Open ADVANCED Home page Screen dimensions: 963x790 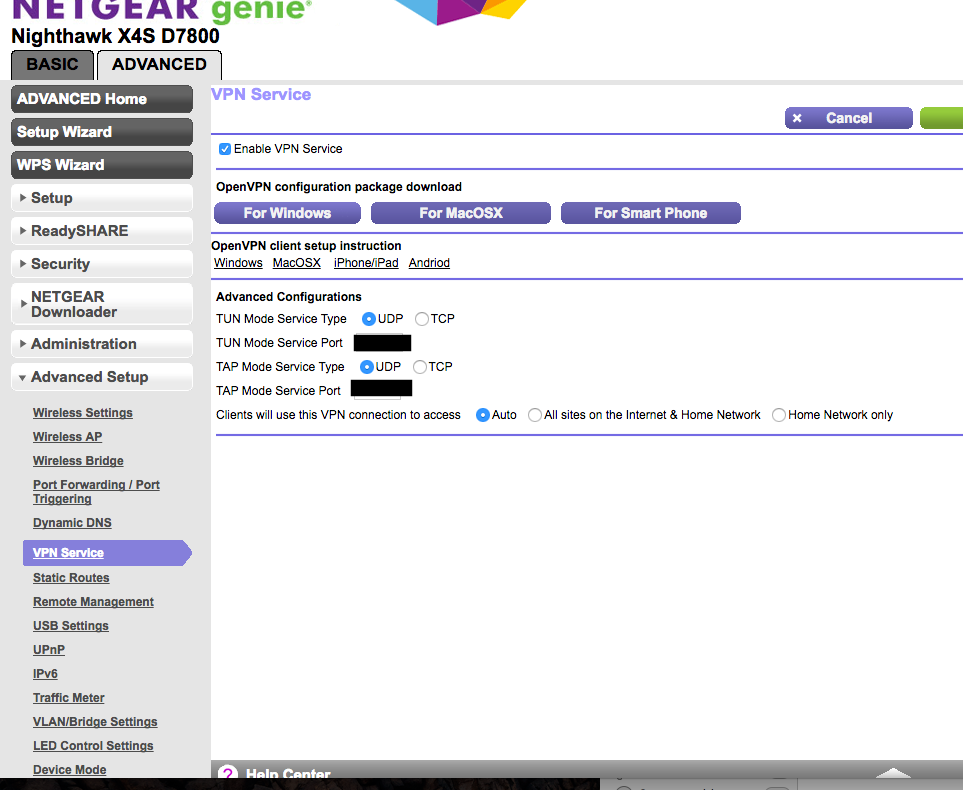pyautogui.click(x=102, y=99)
